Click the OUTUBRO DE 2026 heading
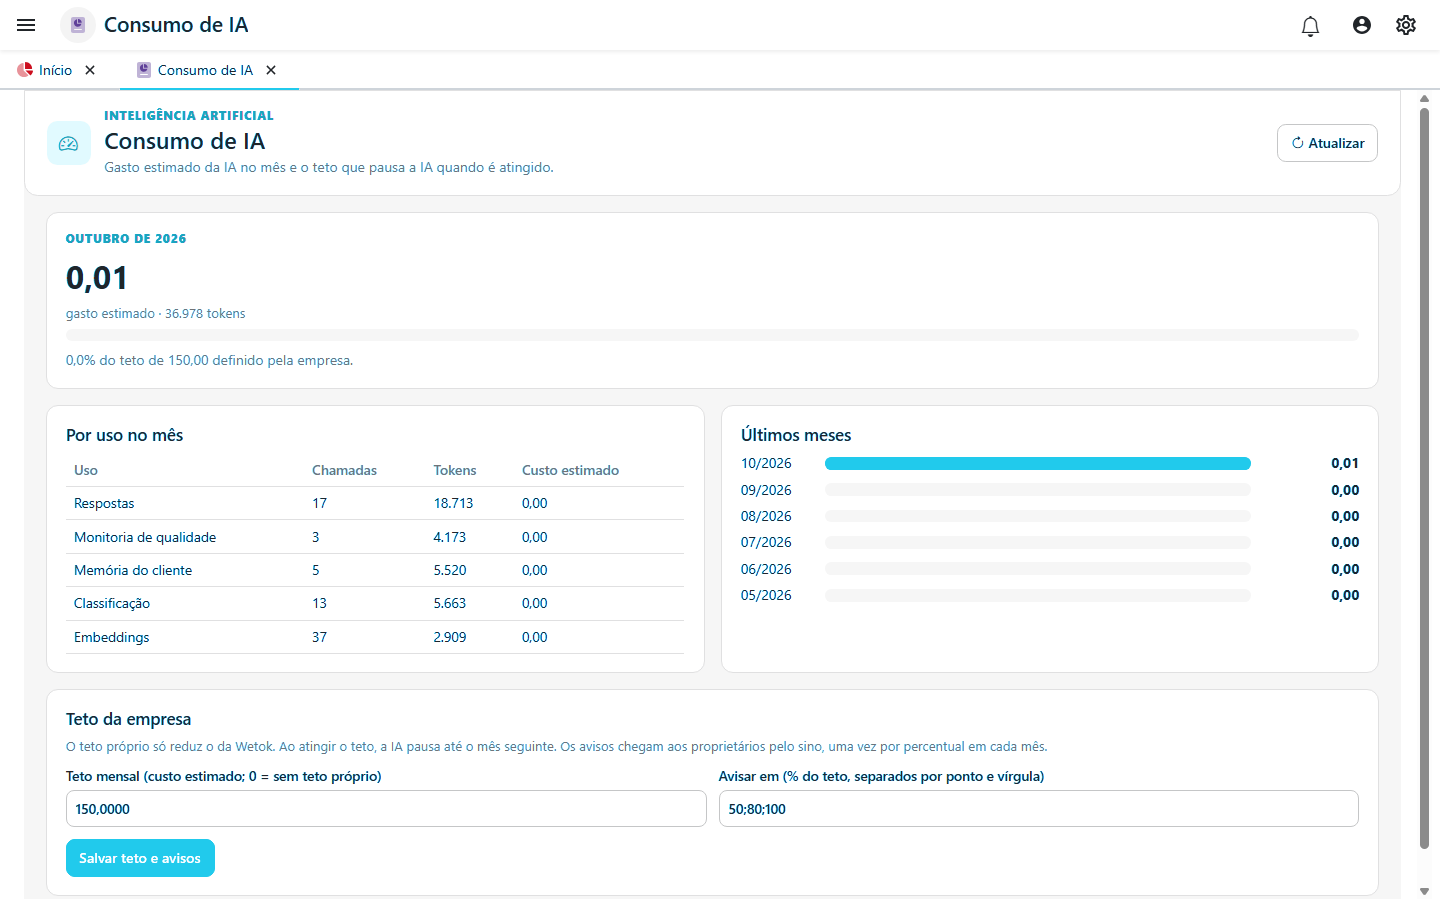 [126, 239]
